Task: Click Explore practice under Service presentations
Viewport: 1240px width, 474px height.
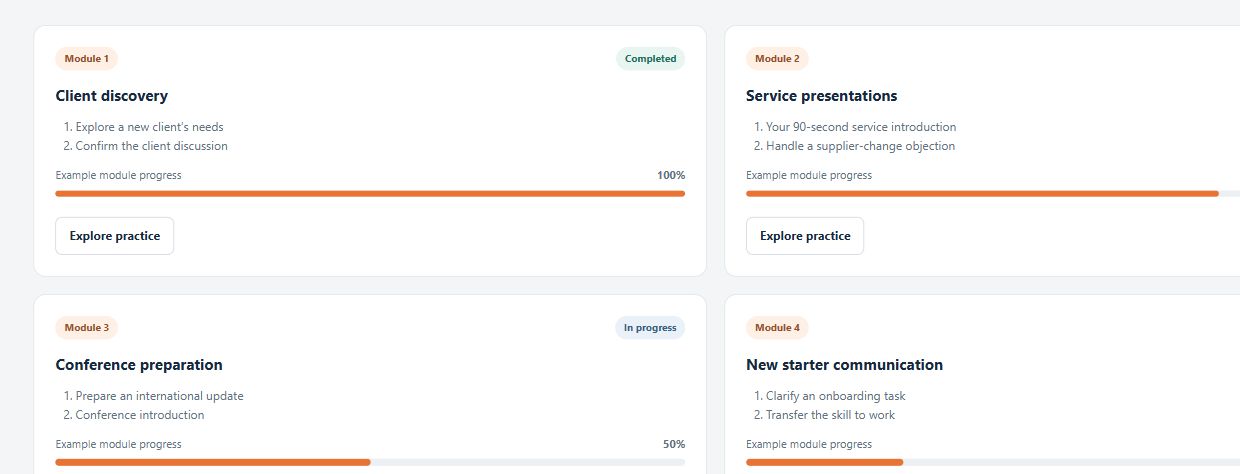Action: tap(805, 236)
